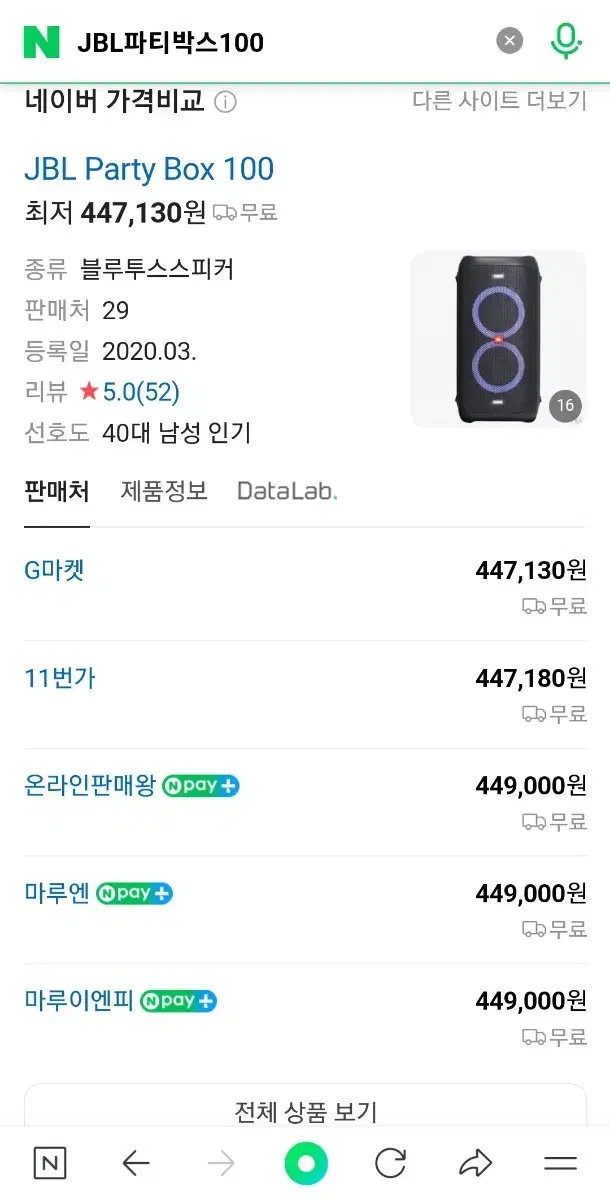
Task: Click 다른 사이트 더보기 link
Action: 499,101
